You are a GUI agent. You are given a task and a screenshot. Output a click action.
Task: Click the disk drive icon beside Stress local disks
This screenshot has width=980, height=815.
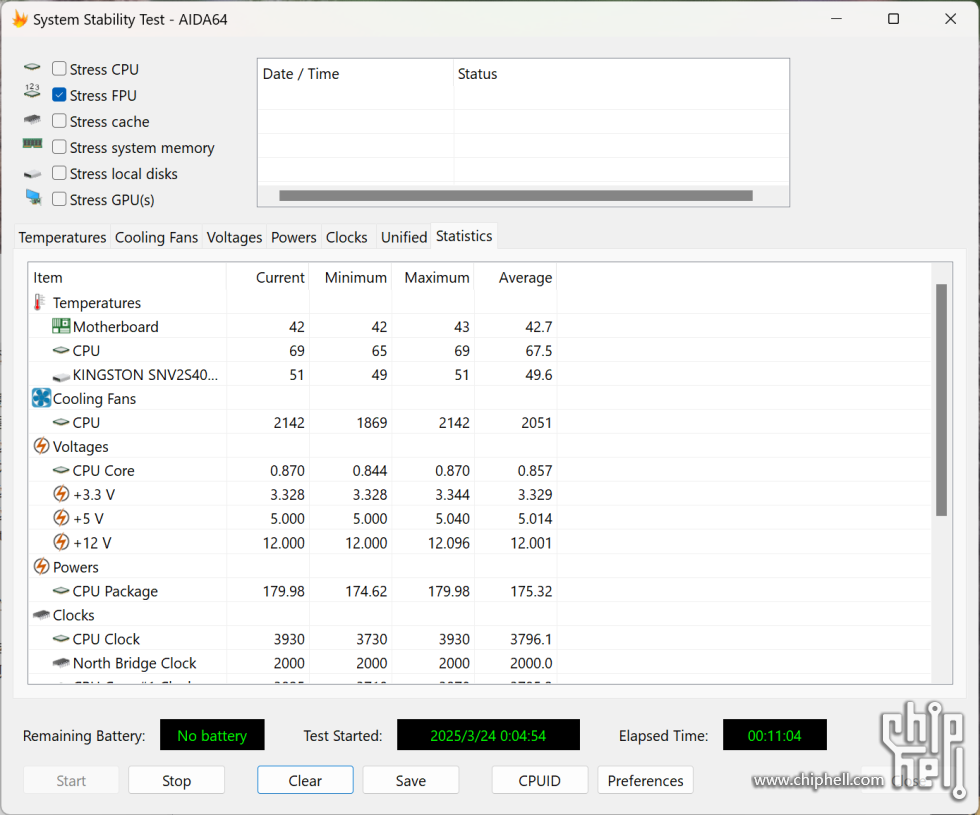[32, 174]
